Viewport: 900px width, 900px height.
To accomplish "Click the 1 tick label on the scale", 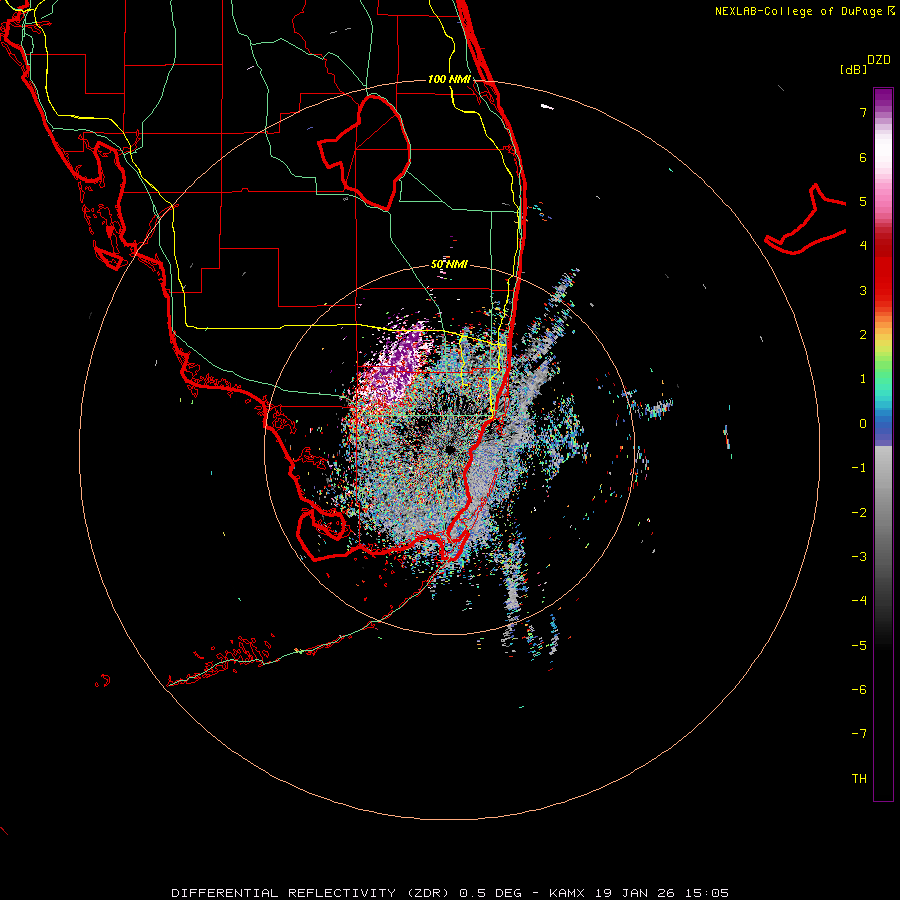I will (x=863, y=379).
